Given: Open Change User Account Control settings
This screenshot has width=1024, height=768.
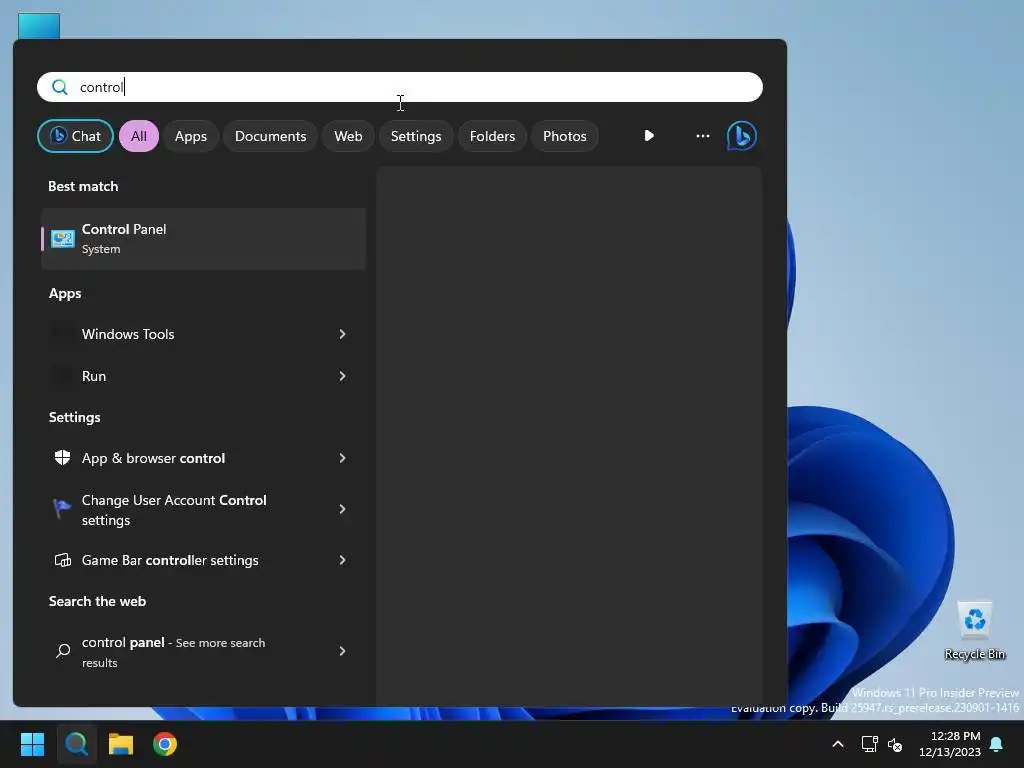Looking at the screenshot, I should click(203, 509).
